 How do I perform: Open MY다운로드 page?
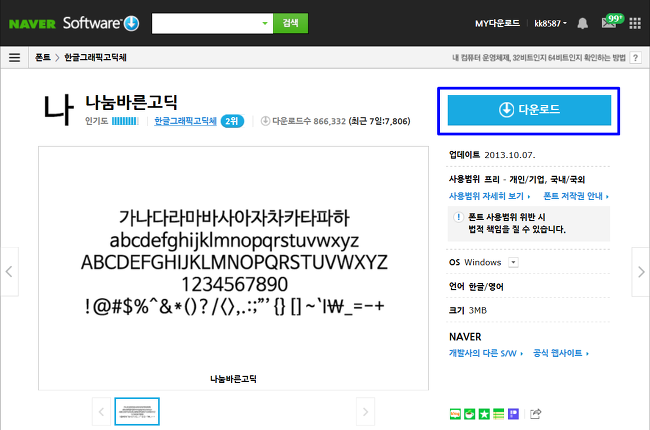tap(497, 23)
